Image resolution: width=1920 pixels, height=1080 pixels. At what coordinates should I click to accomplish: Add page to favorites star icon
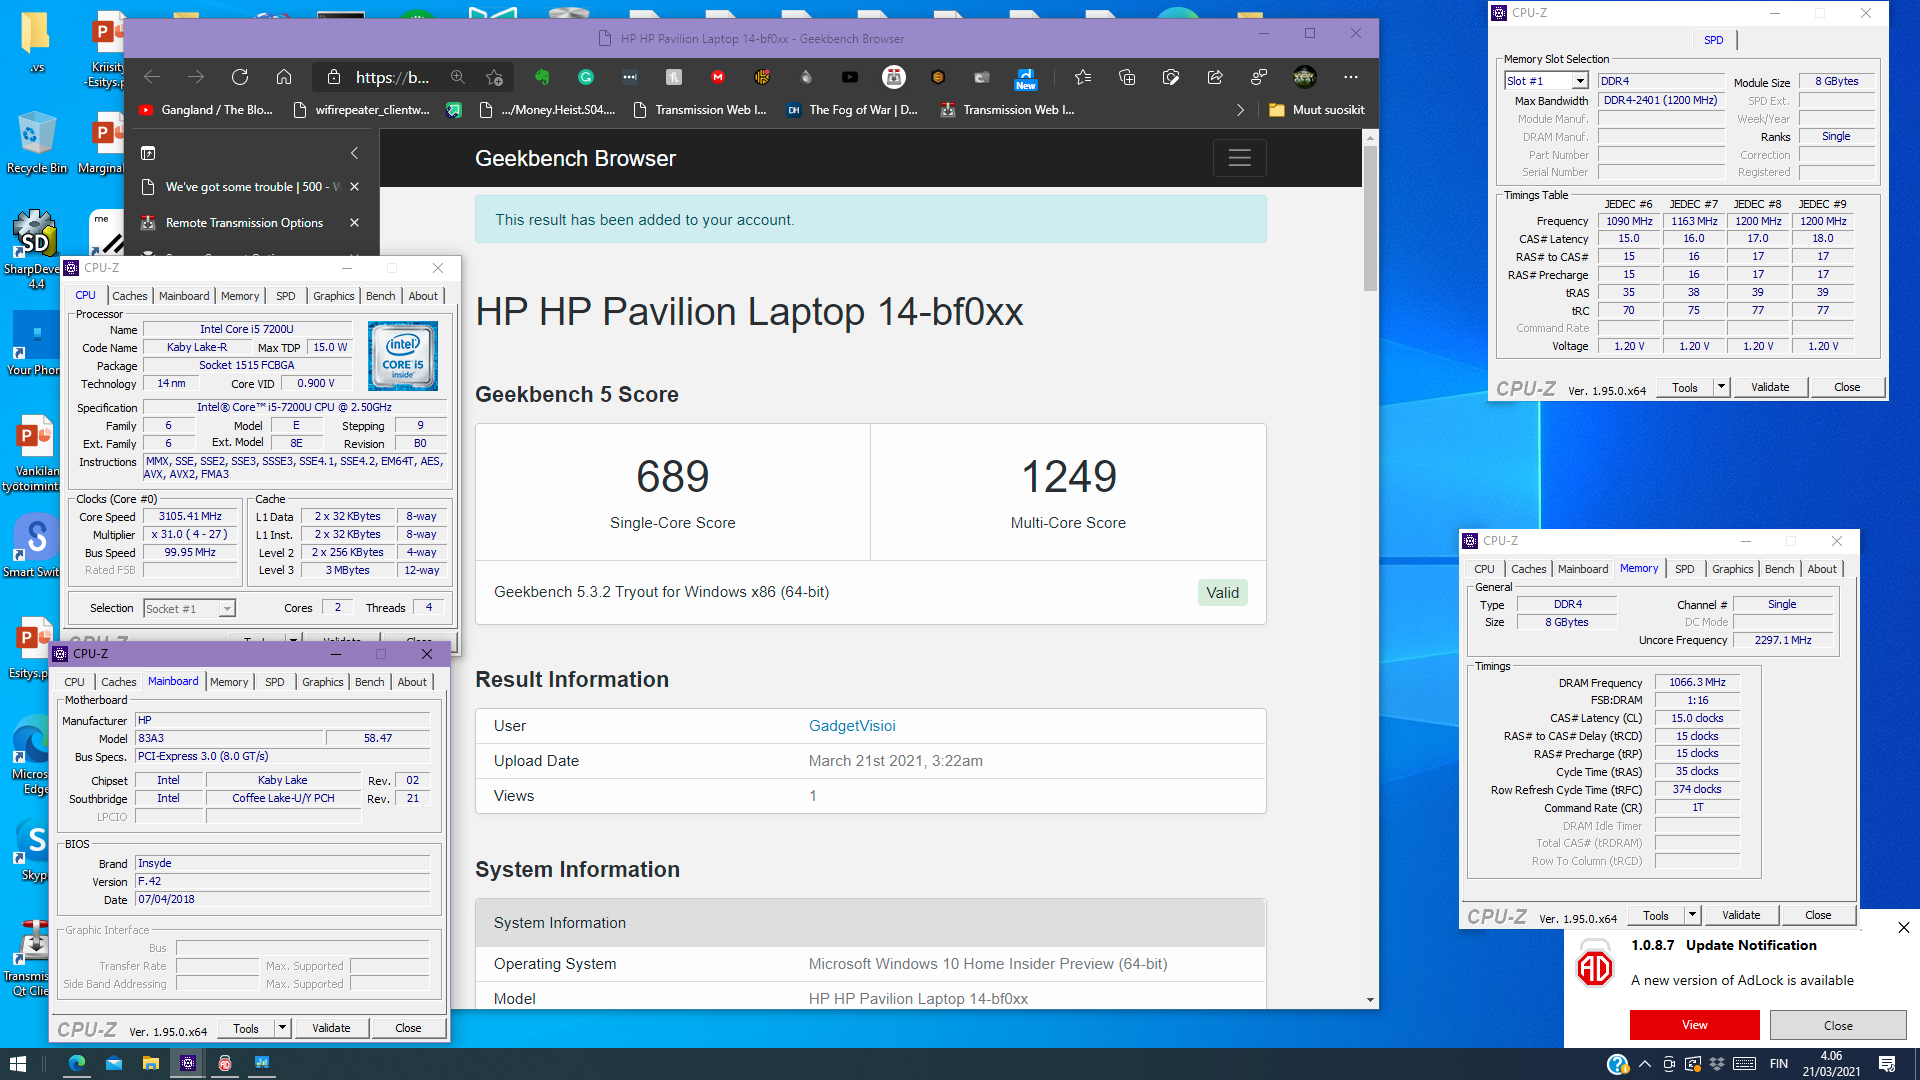pos(495,77)
